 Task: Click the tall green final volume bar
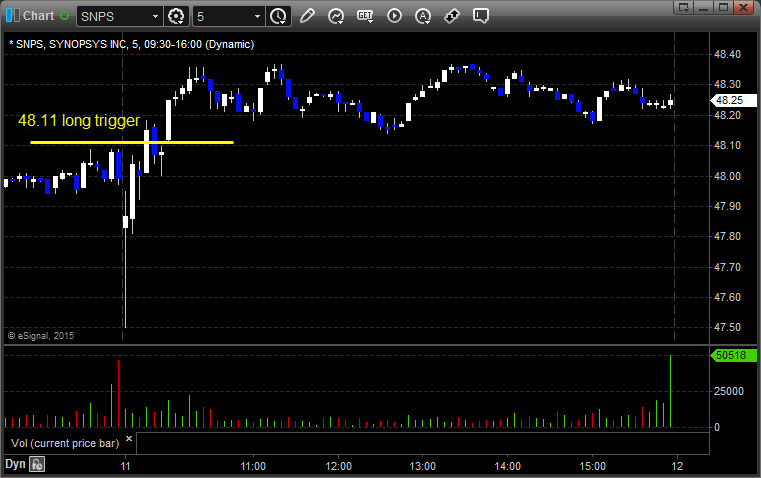[x=671, y=391]
